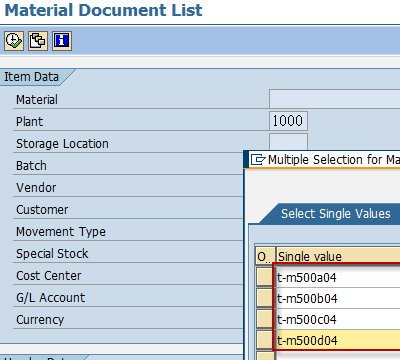The width and height of the screenshot is (400, 360).
Task: Click the Multiple Selection dialog title icon
Action: pyautogui.click(x=258, y=160)
